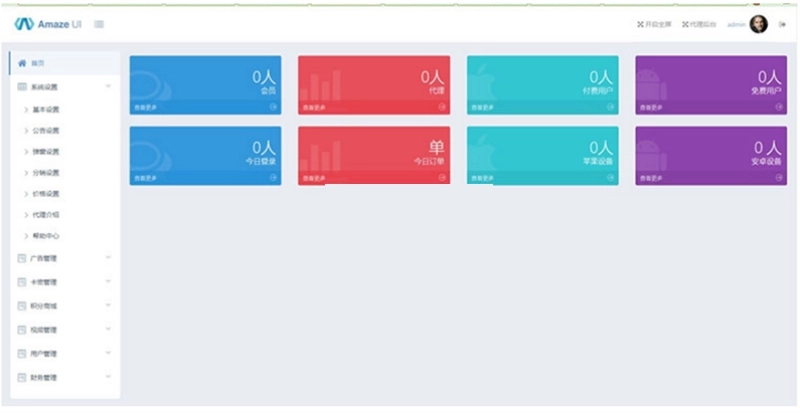The width and height of the screenshot is (800, 413).
Task: Toggle the sidebar with the hamburger icon
Action: point(99,24)
